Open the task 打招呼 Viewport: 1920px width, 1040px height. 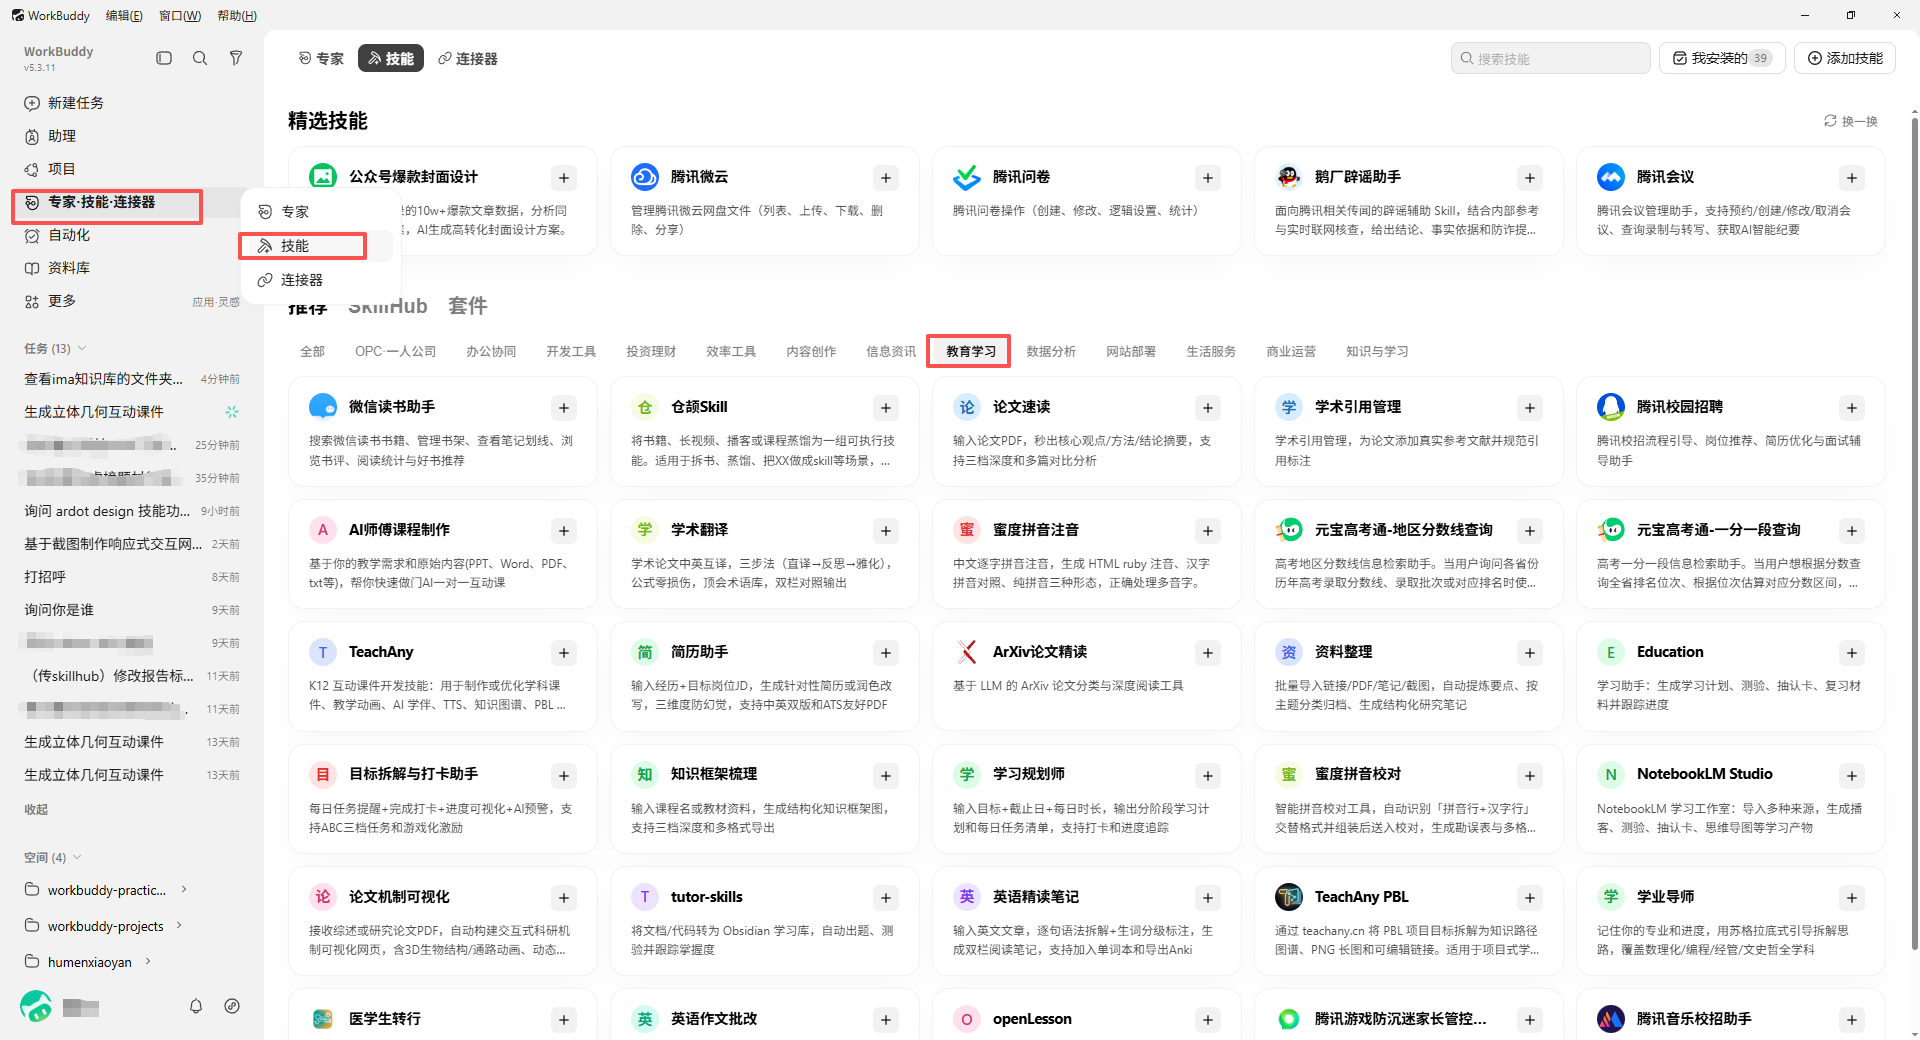click(131, 577)
